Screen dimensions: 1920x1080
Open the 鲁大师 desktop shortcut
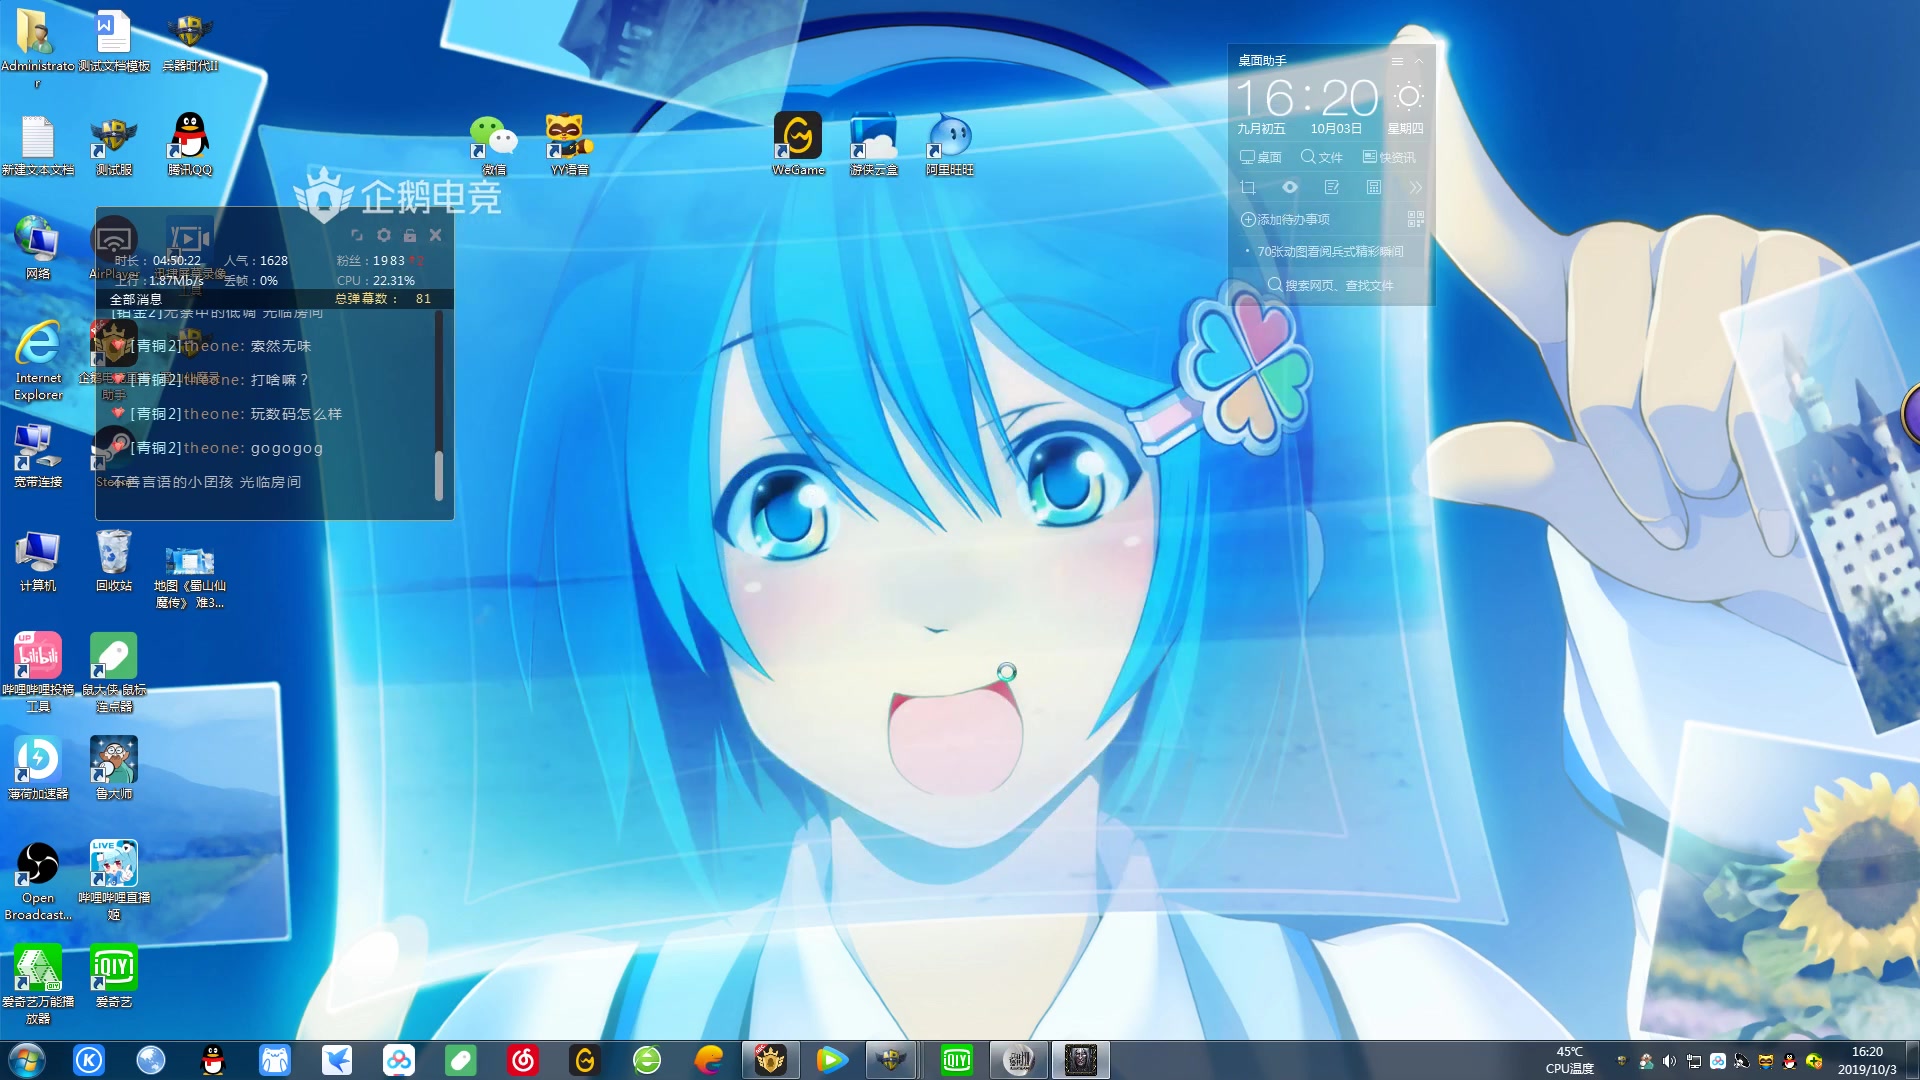(x=114, y=768)
